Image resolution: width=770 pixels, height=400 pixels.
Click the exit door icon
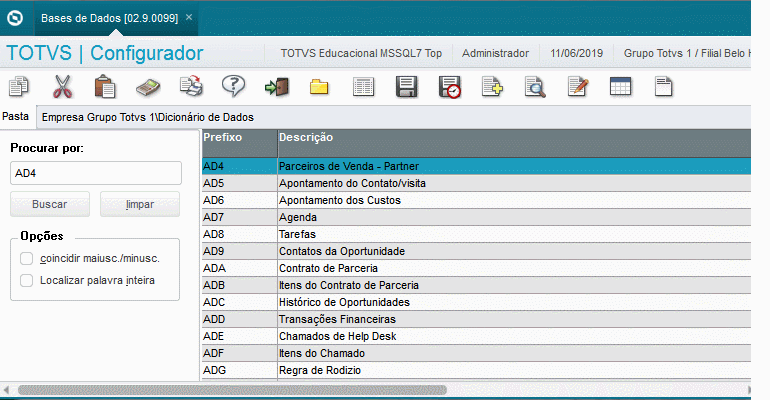pyautogui.click(x=277, y=87)
